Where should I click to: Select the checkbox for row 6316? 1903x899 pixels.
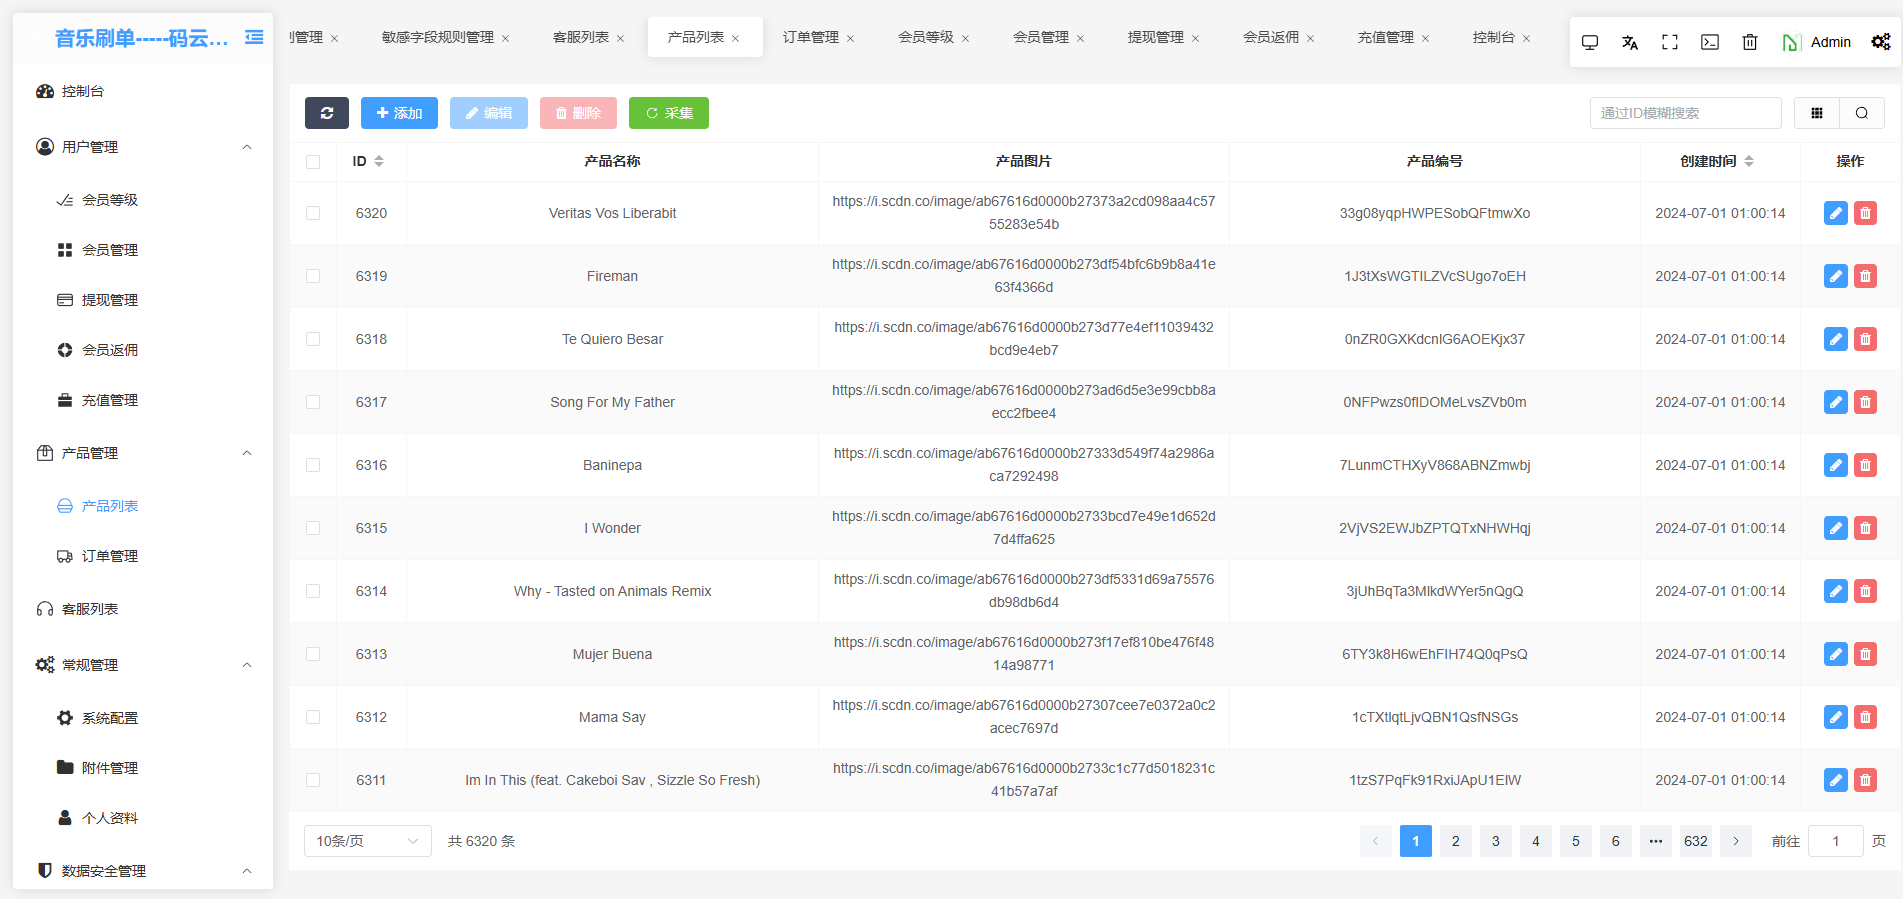pos(313,465)
